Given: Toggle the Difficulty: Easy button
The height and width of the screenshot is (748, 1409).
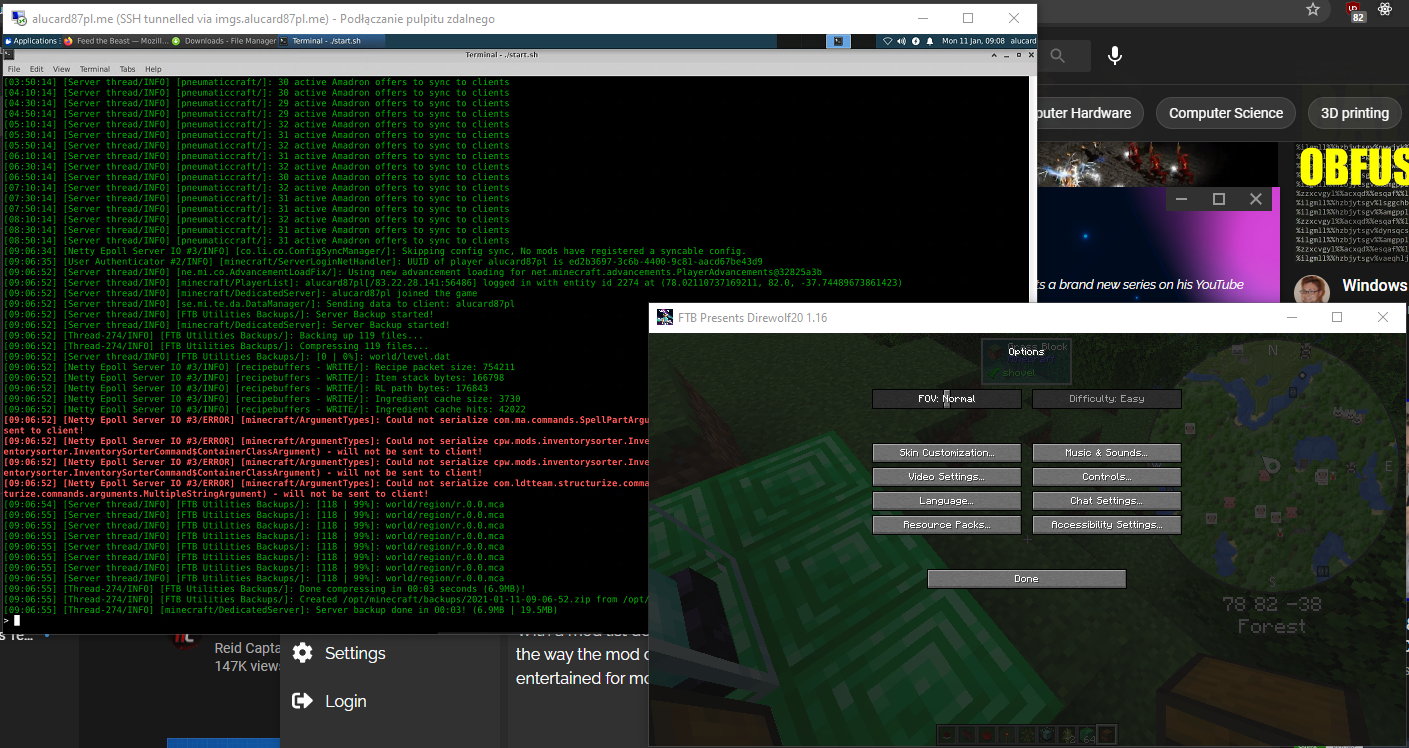Looking at the screenshot, I should pyautogui.click(x=1106, y=399).
